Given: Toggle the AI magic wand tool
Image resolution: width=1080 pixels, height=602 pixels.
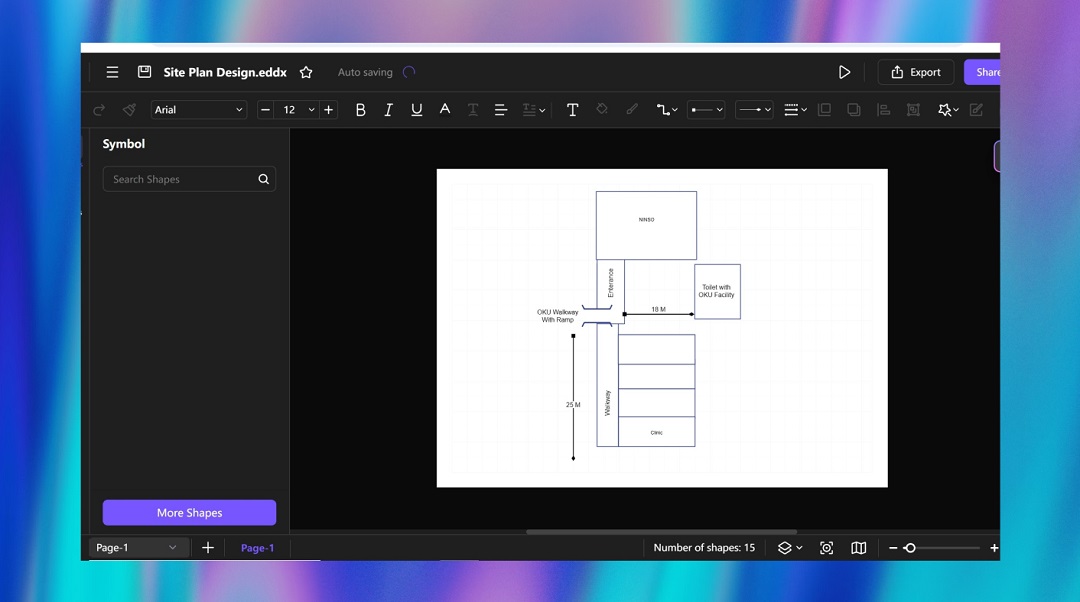Looking at the screenshot, I should (x=945, y=110).
